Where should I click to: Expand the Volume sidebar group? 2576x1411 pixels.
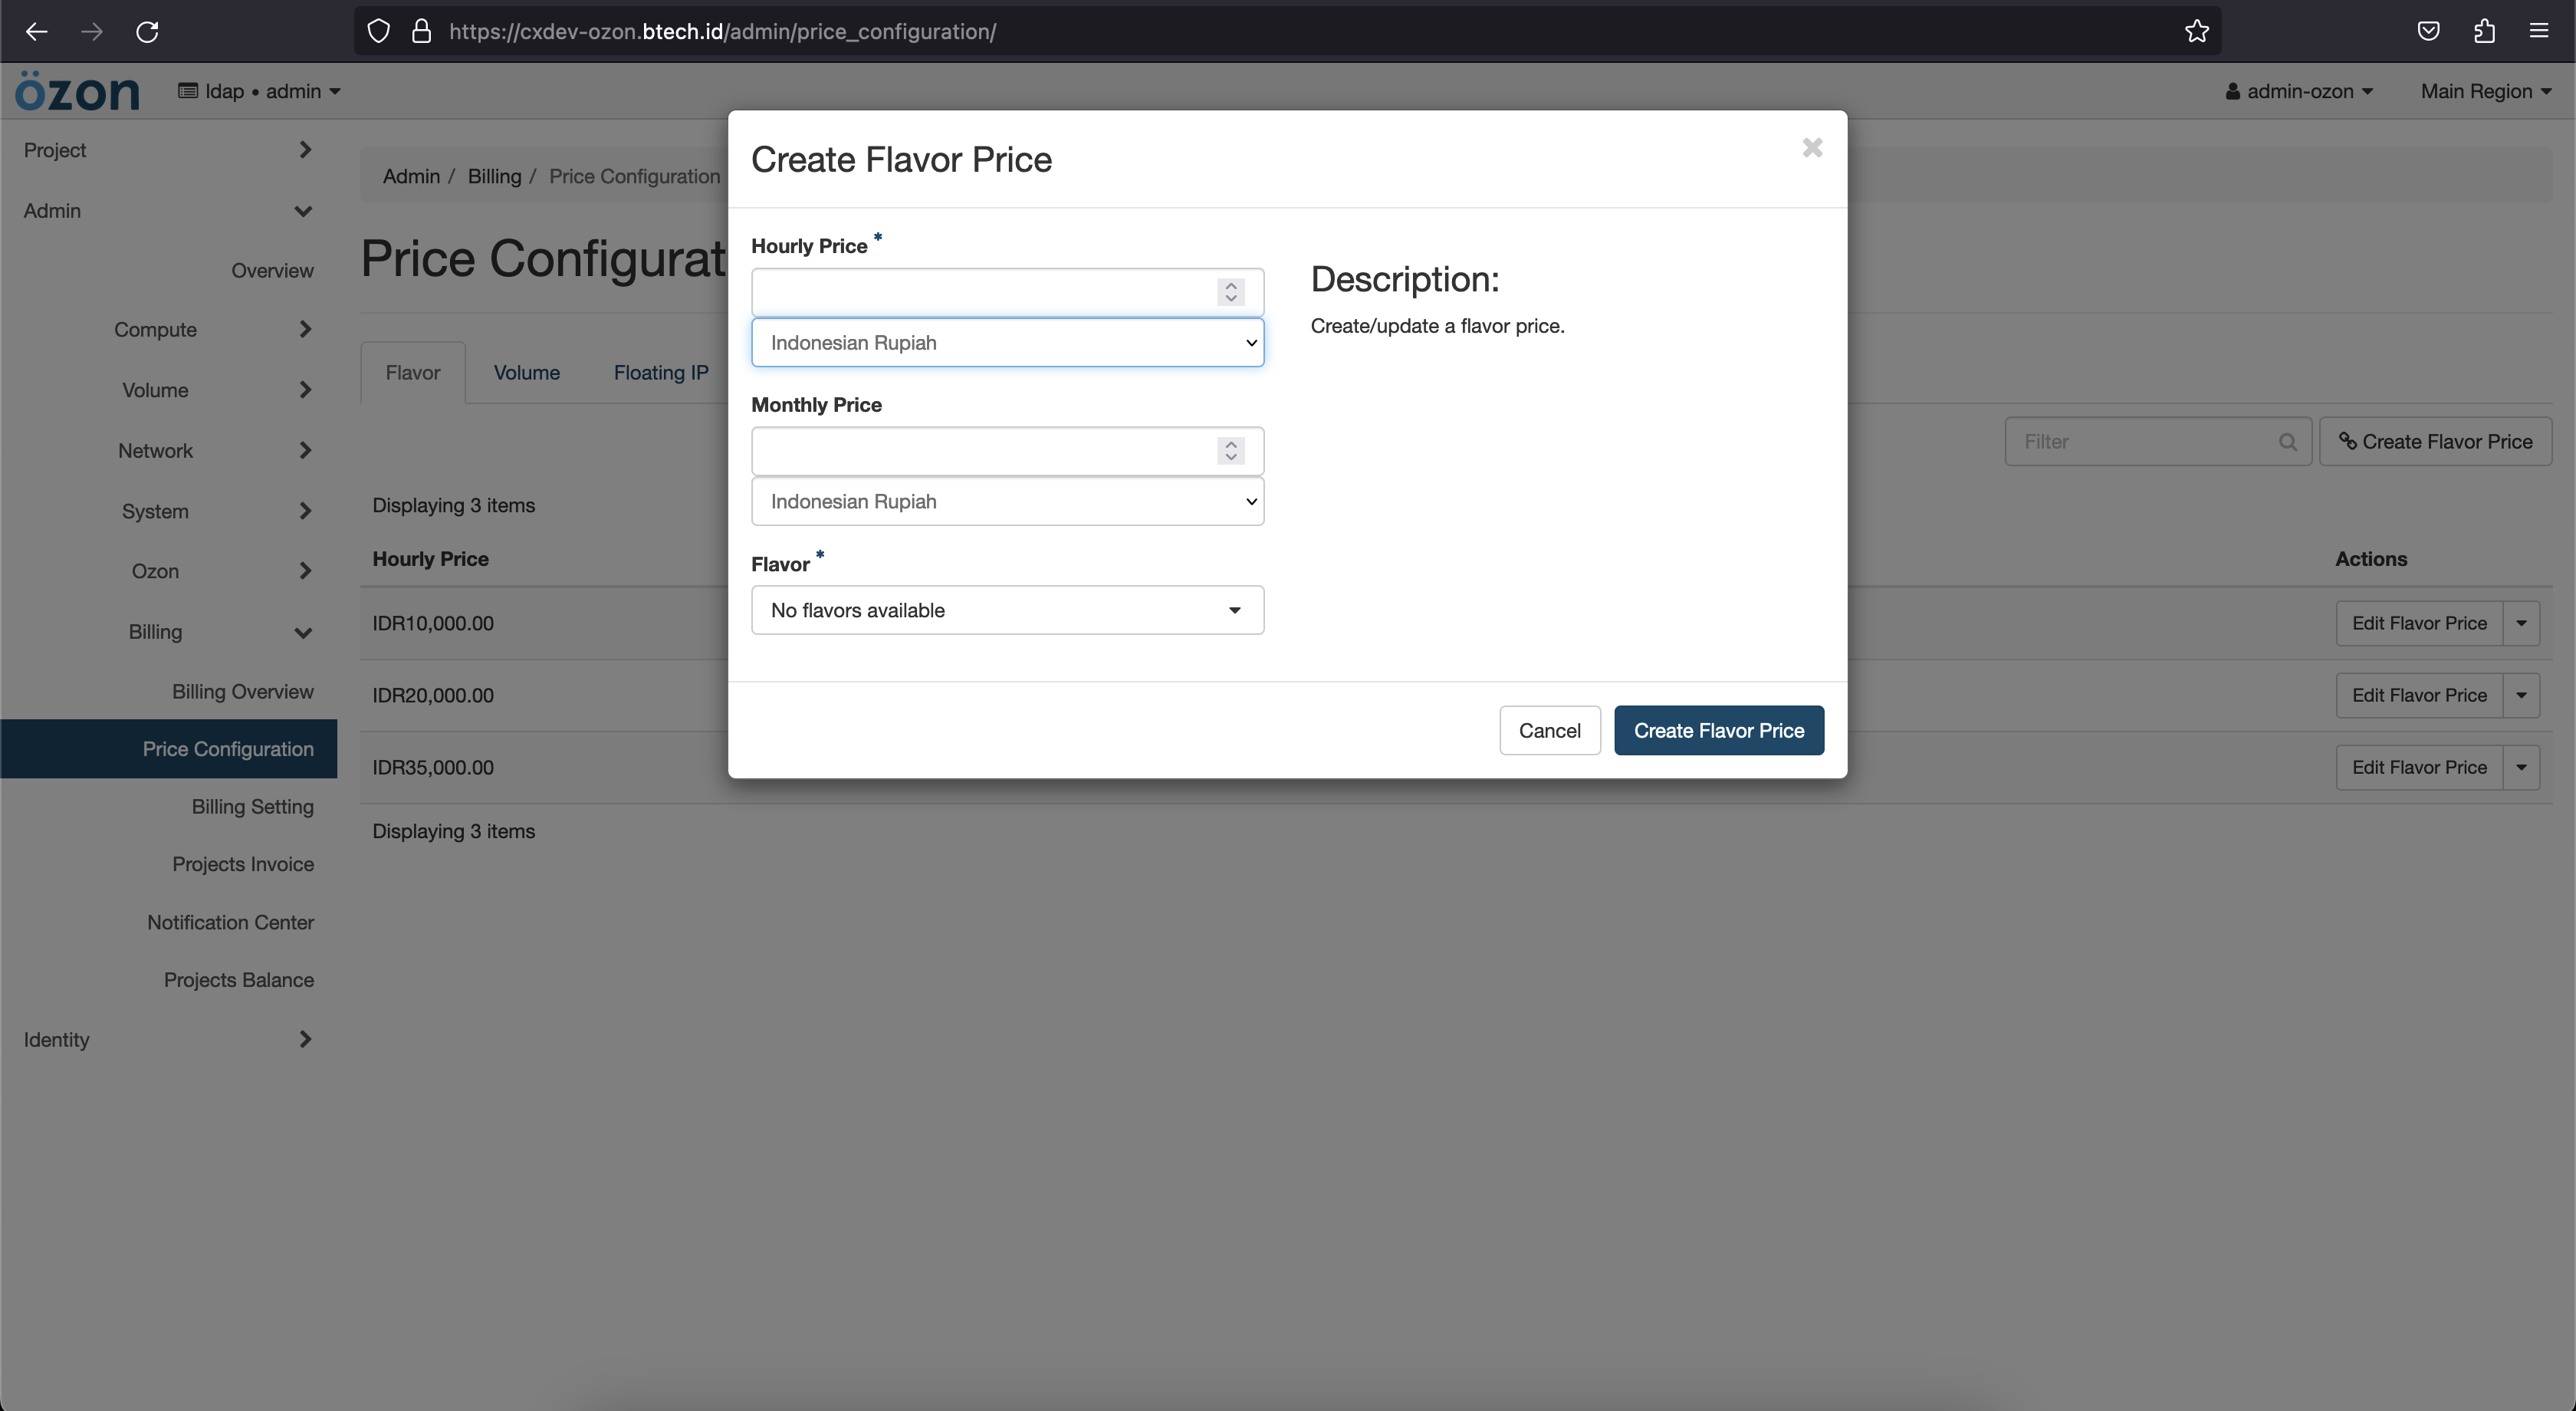(x=168, y=390)
